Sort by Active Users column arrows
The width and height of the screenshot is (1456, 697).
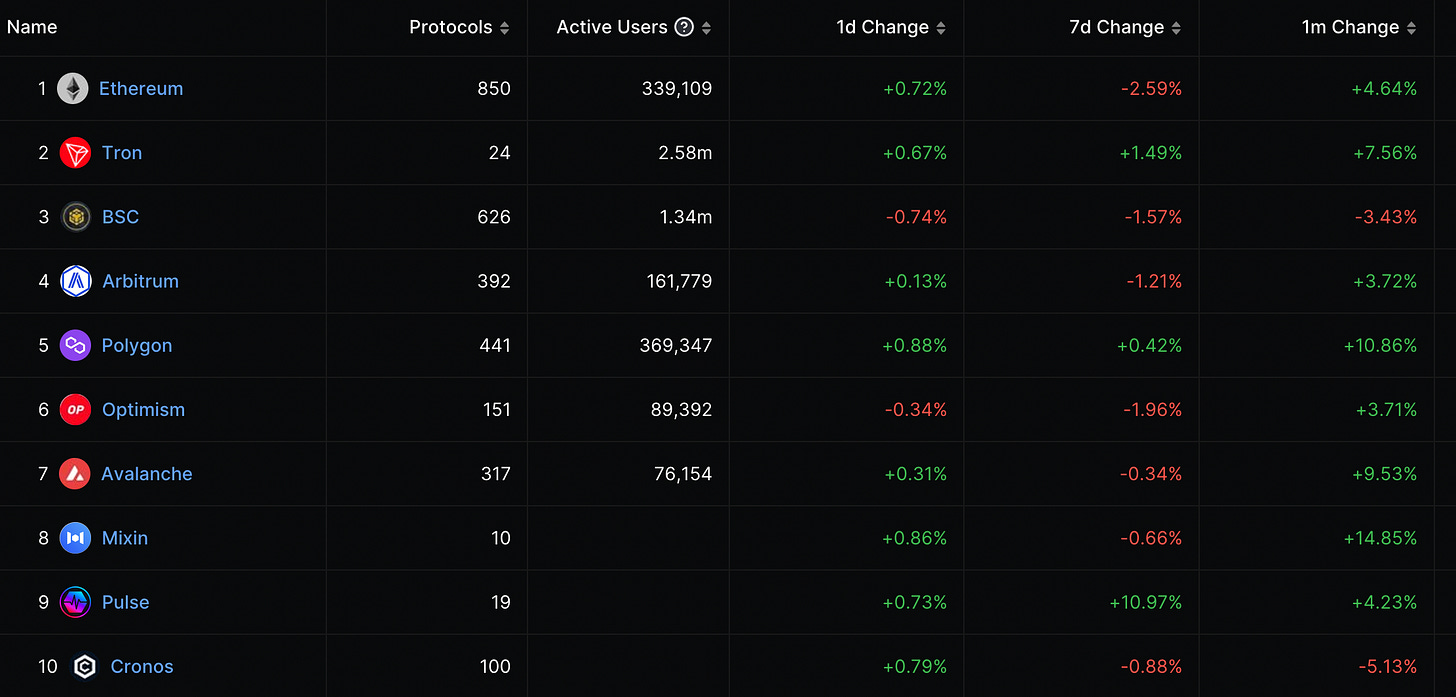coord(707,28)
